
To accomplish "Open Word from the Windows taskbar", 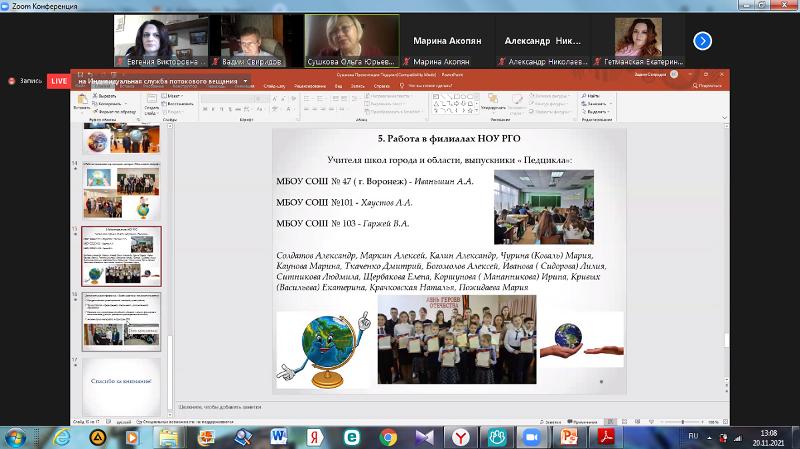I will (278, 436).
